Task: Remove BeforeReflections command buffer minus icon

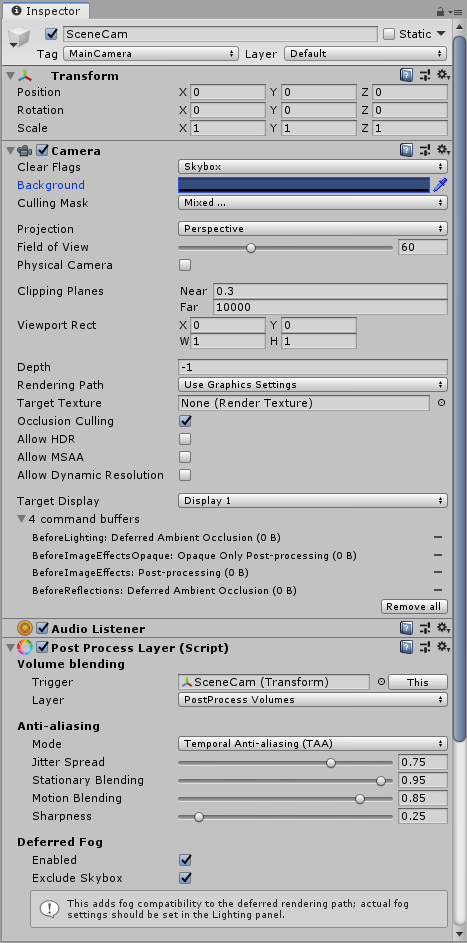Action: [438, 591]
